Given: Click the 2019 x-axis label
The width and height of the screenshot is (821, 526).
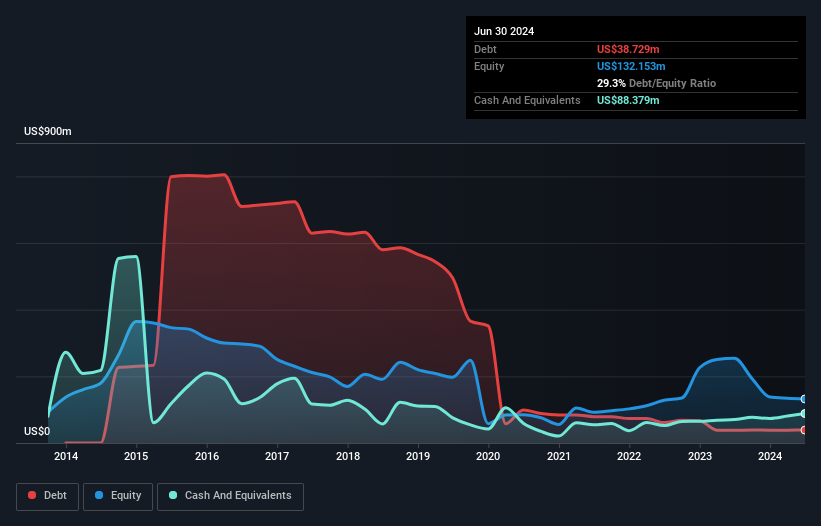Looking at the screenshot, I should coord(418,456).
